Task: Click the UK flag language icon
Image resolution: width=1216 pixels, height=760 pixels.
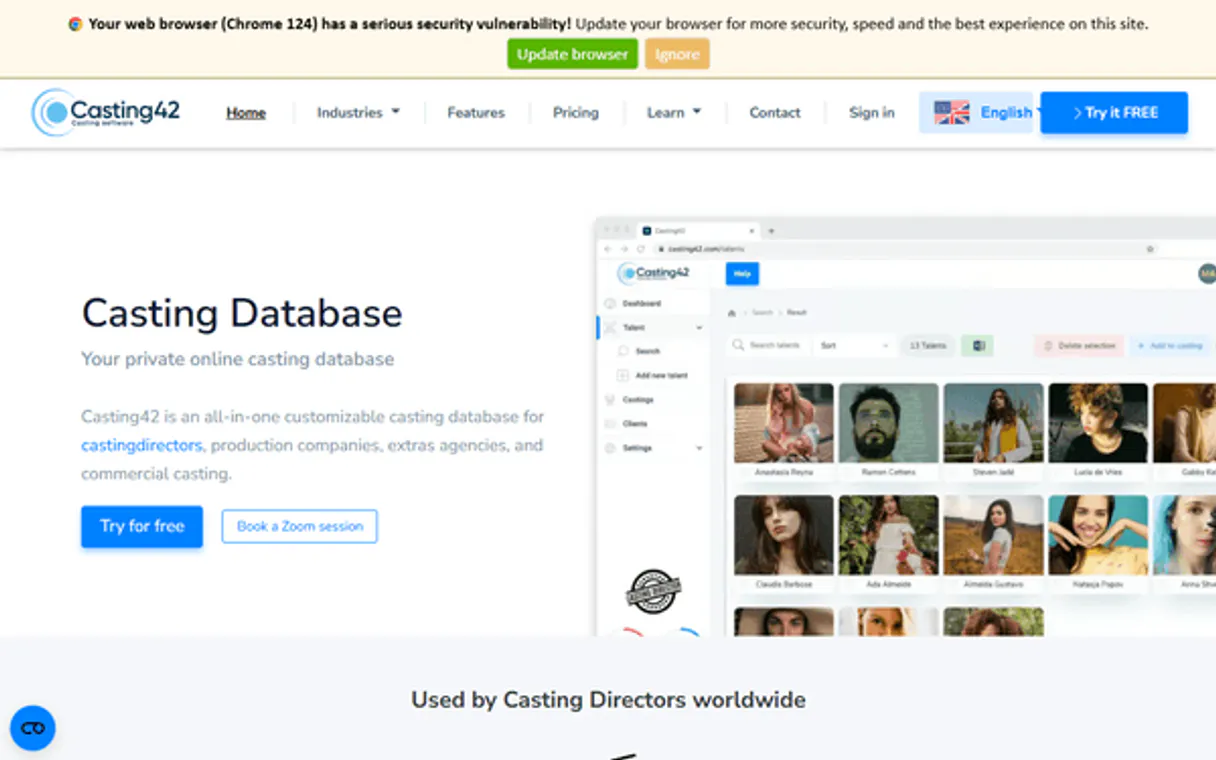Action: 951,112
